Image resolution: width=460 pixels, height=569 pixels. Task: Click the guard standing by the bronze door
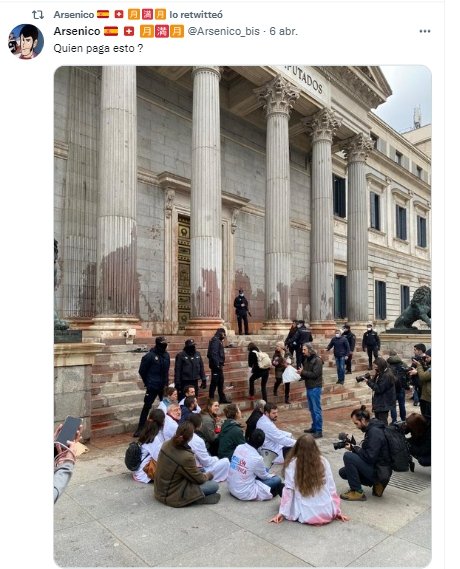[x=242, y=311]
